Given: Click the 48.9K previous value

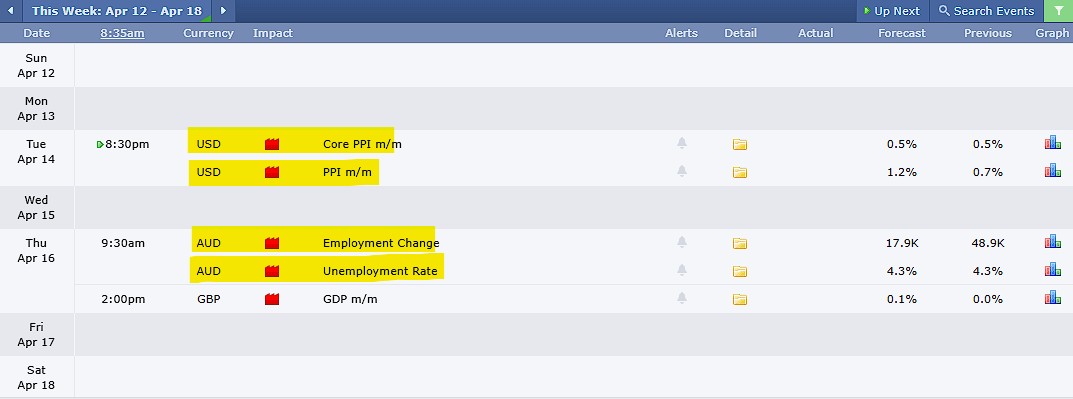Looking at the screenshot, I should [987, 244].
